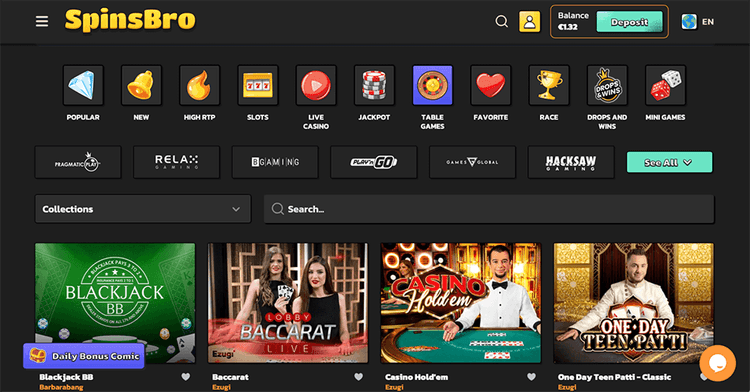Screen dimensions: 750x392
Task: Open the hamburger menu
Action: 42,22
